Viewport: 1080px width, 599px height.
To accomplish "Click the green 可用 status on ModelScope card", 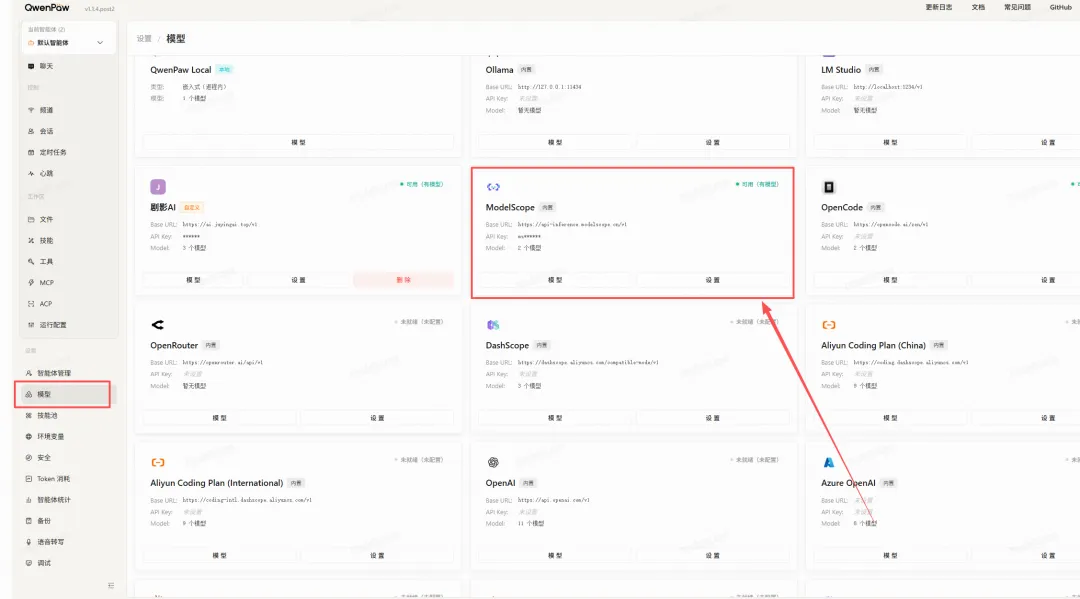I will click(x=758, y=185).
